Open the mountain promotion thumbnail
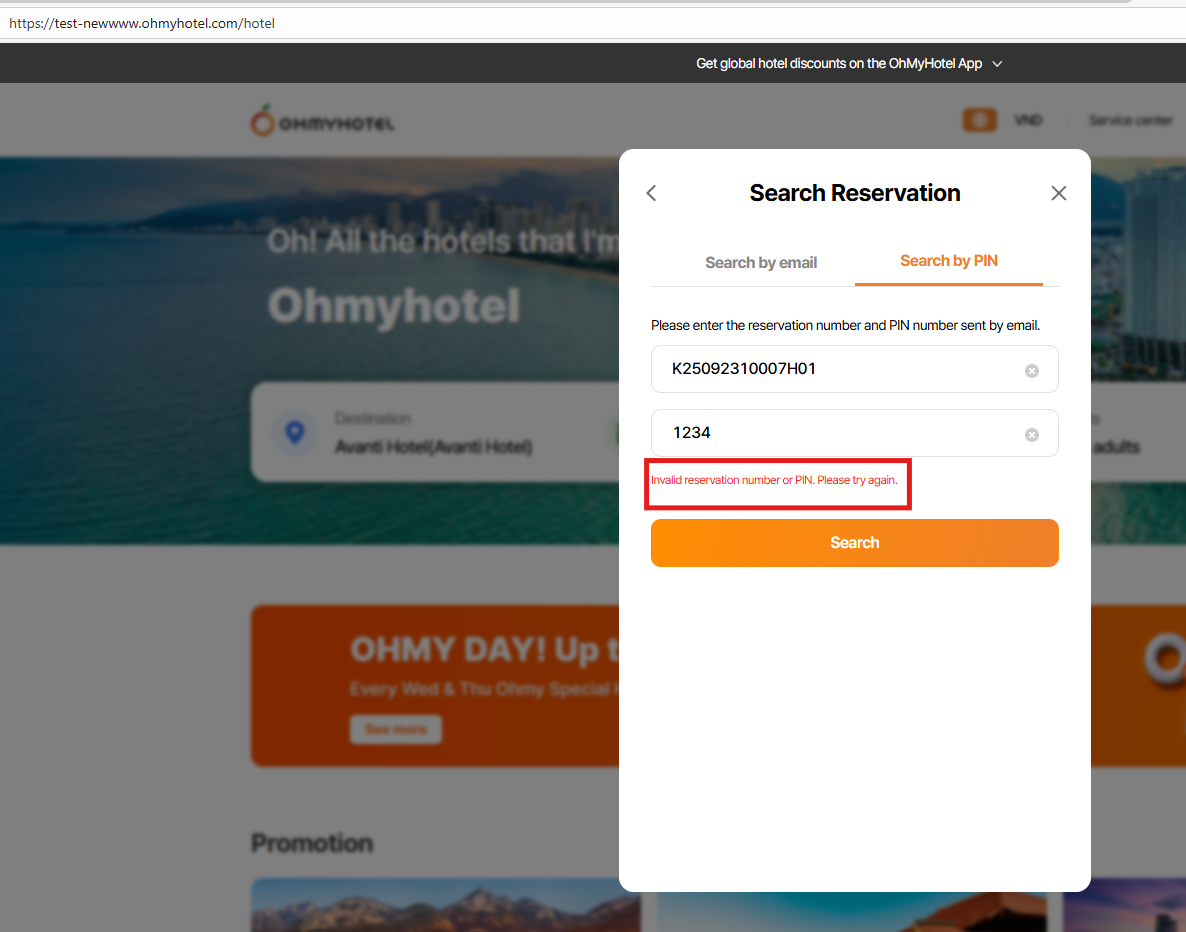The height and width of the screenshot is (932, 1186). pos(445,905)
